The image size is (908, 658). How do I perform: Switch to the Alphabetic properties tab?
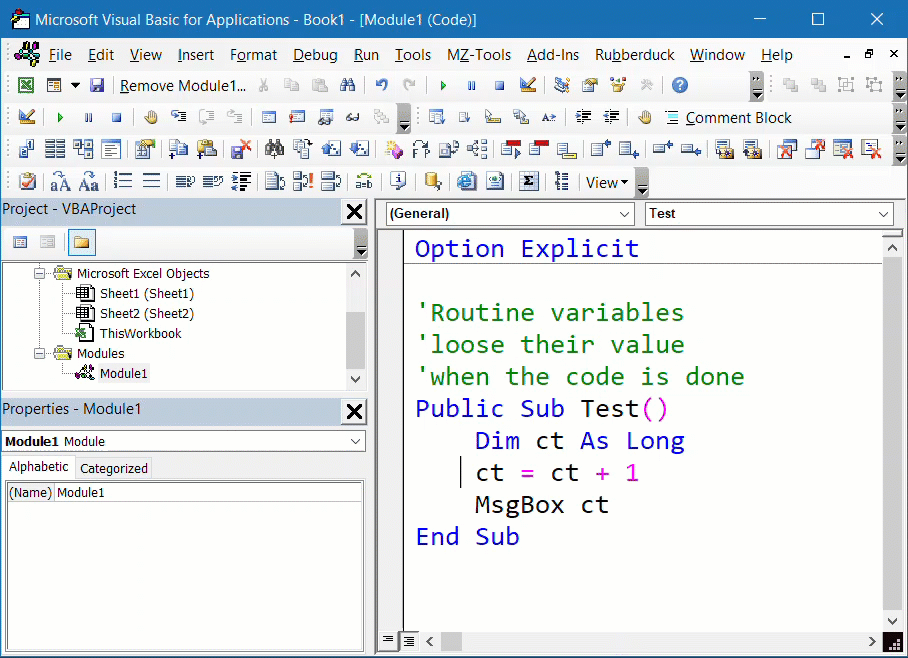tap(38, 466)
